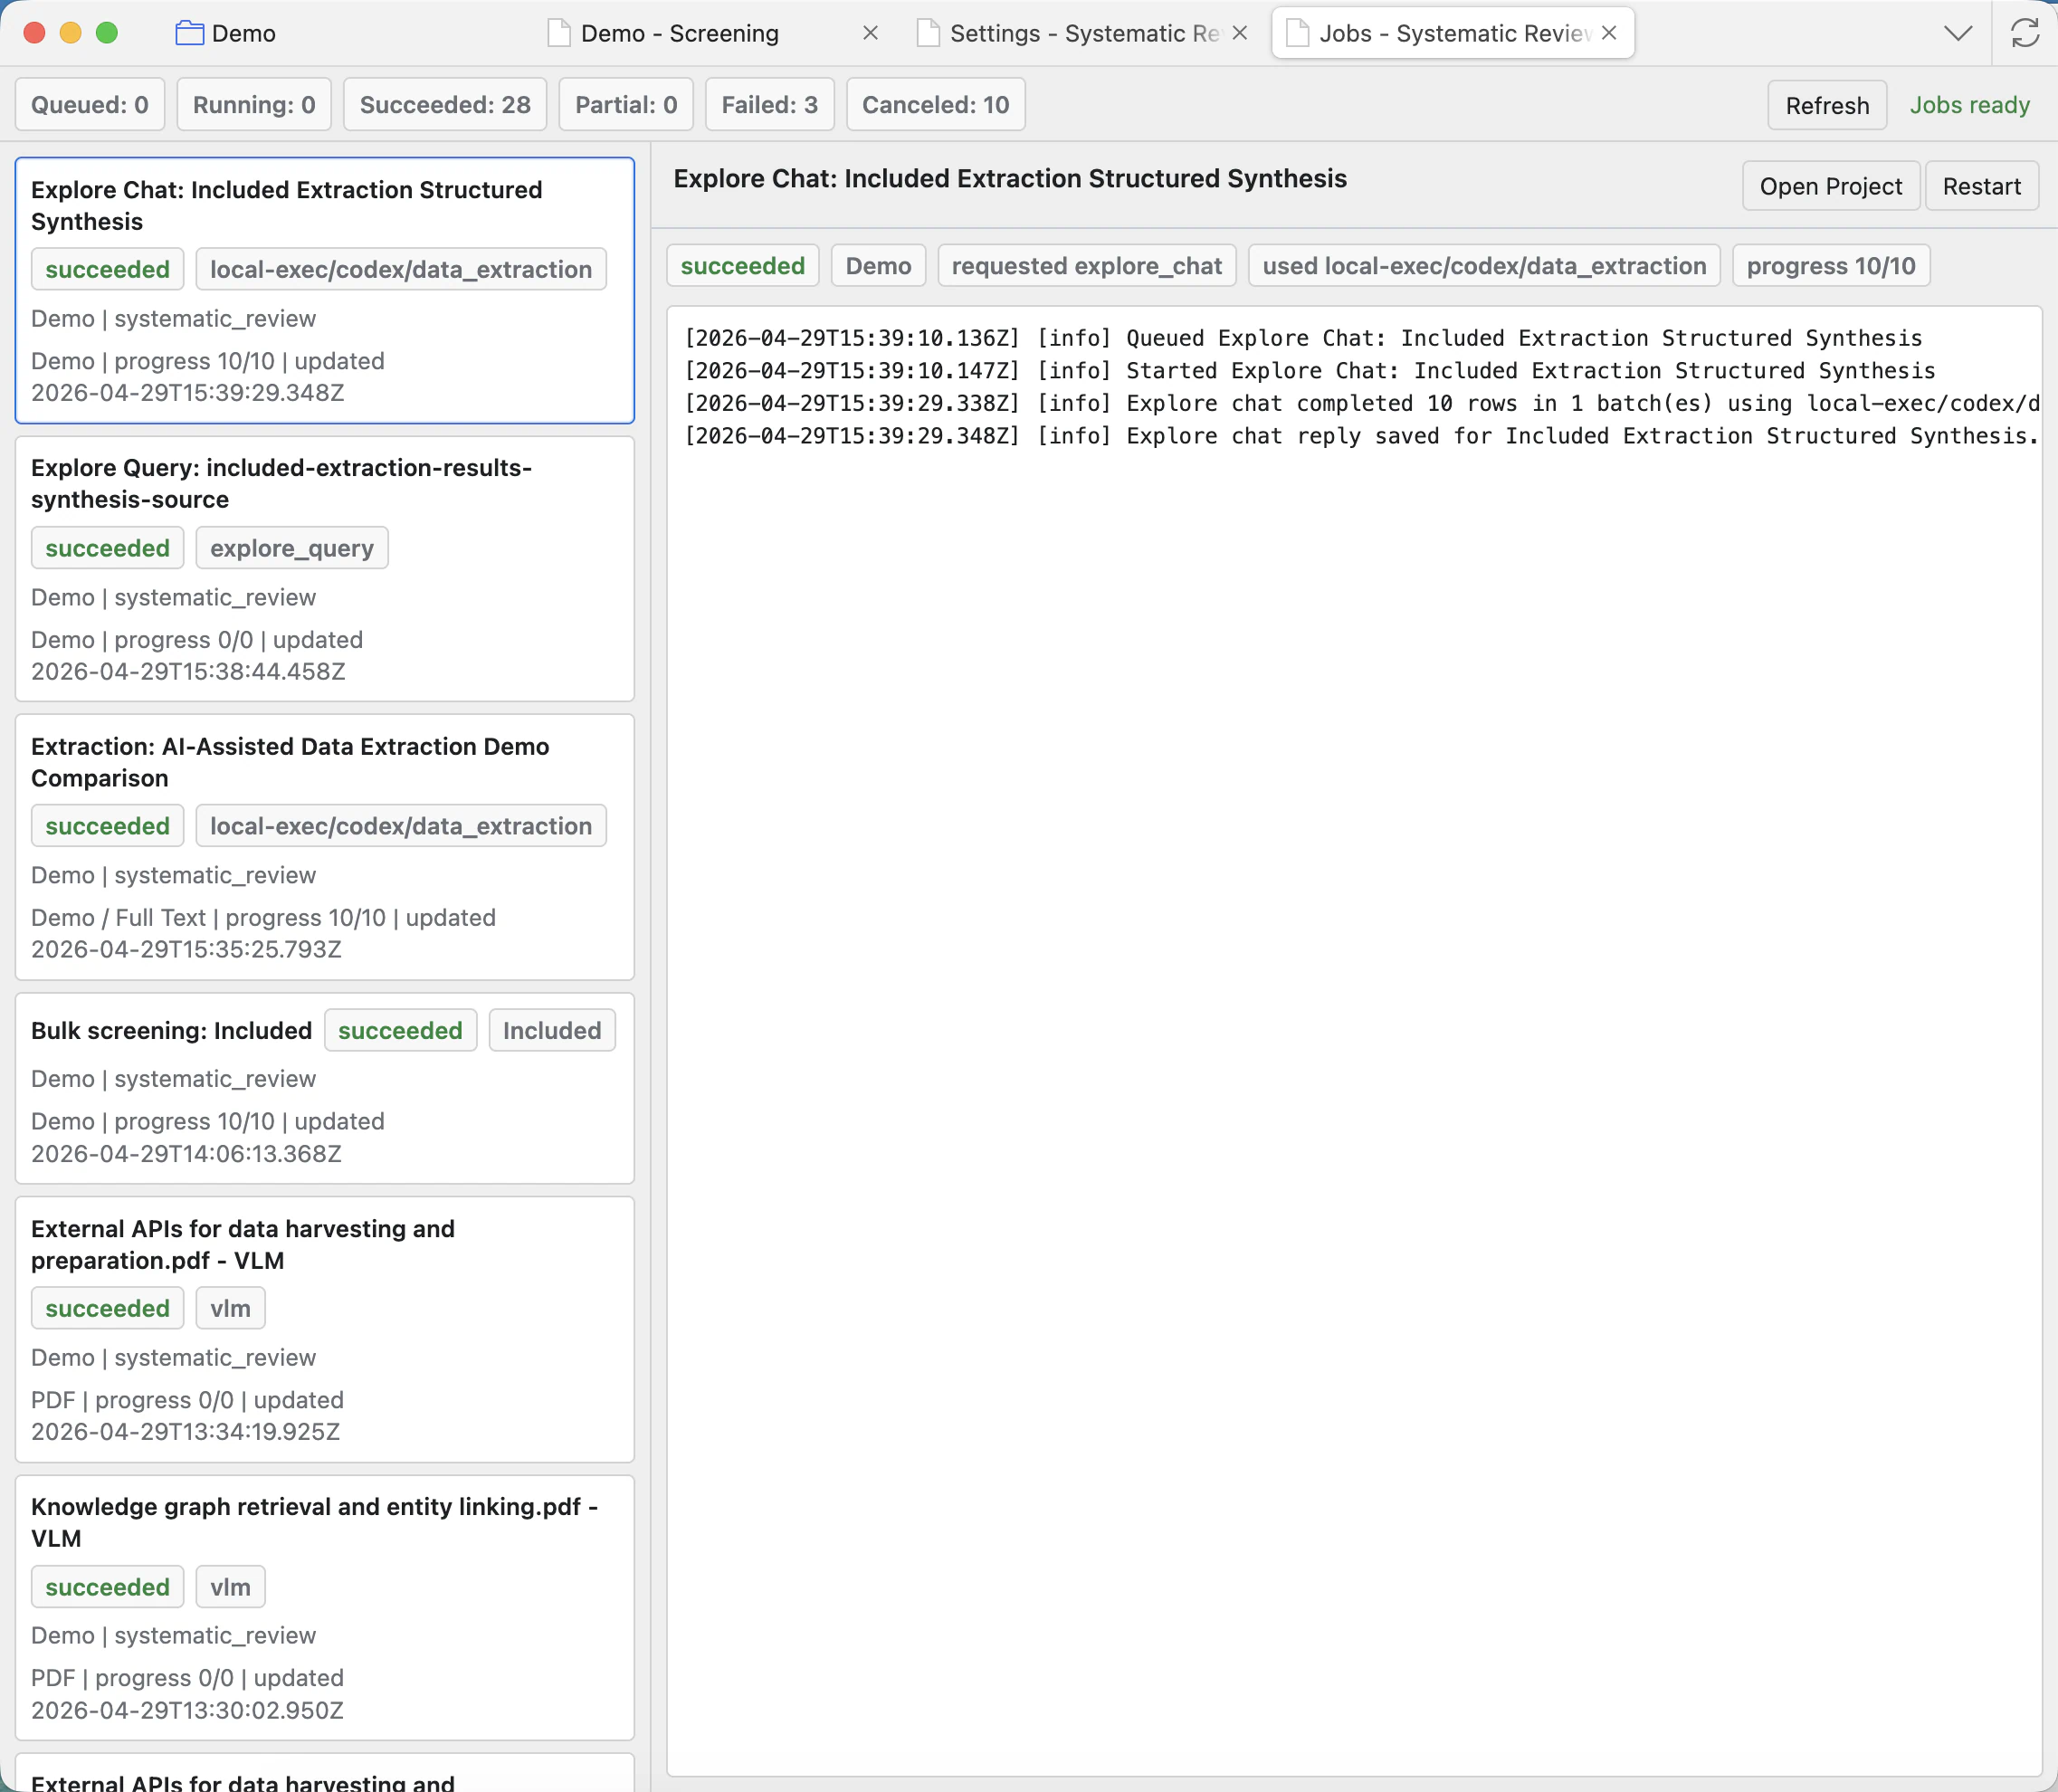The width and height of the screenshot is (2058, 1792).
Task: Click the reload arrows icon in title bar
Action: pos(2025,33)
